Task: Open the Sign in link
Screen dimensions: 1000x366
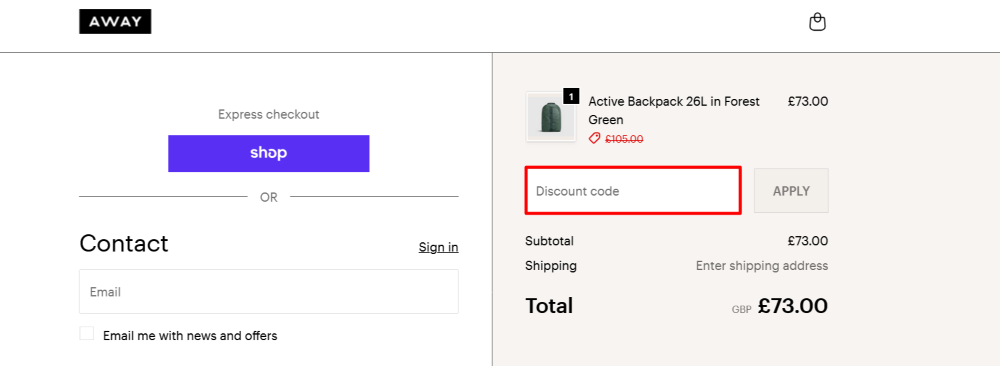Action: pos(438,247)
